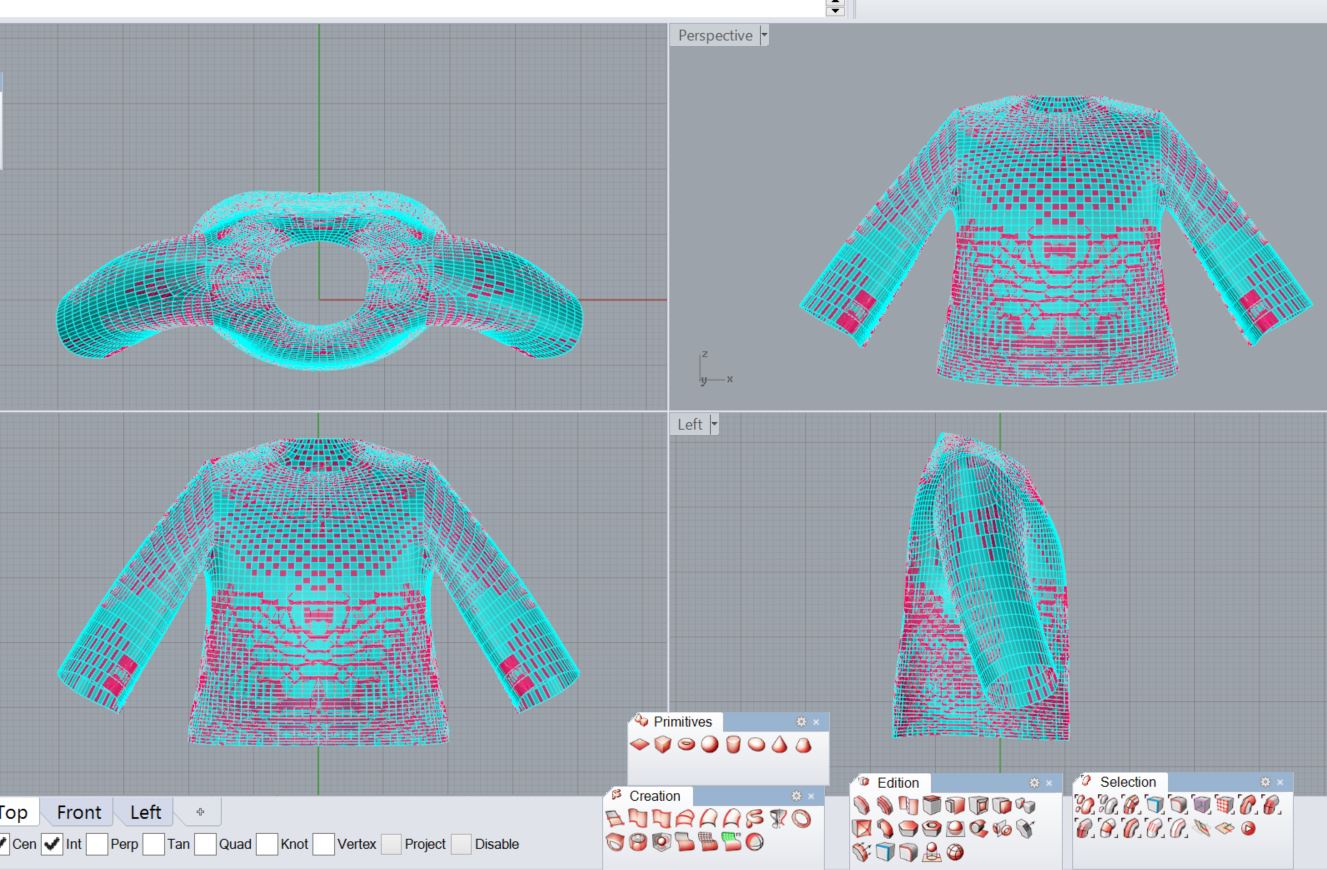
Task: Turn on the Tan object snap
Action: tap(153, 844)
